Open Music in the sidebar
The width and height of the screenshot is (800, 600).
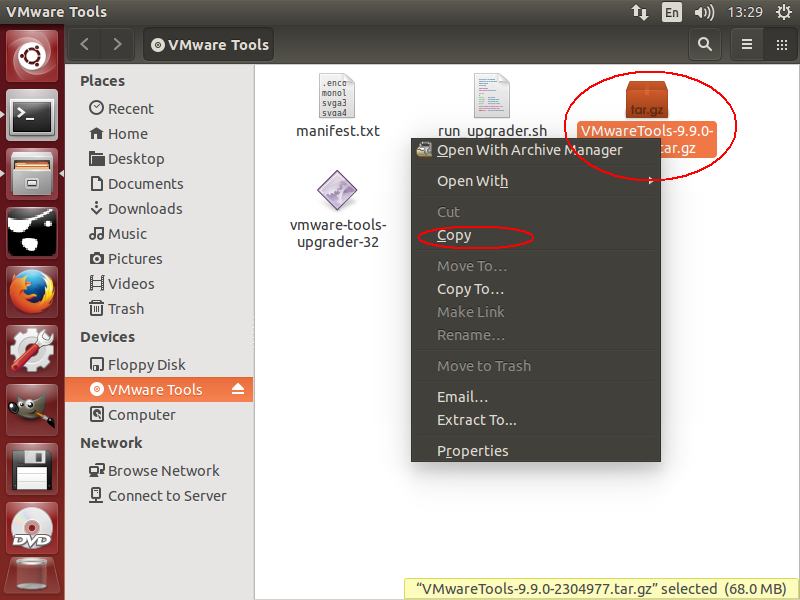[159, 234]
